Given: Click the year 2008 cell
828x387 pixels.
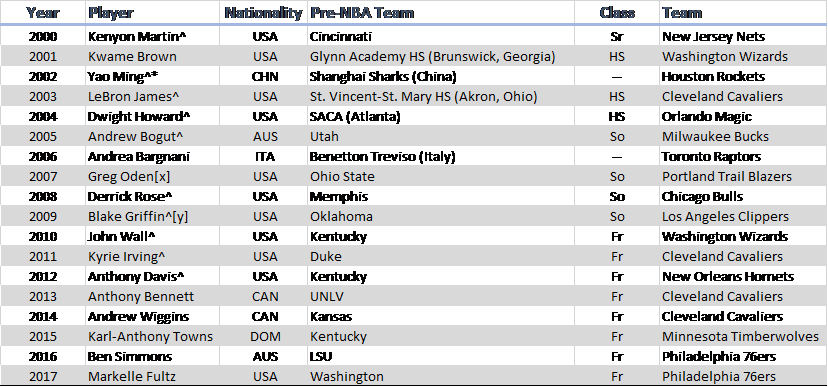Looking at the screenshot, I should point(43,196).
